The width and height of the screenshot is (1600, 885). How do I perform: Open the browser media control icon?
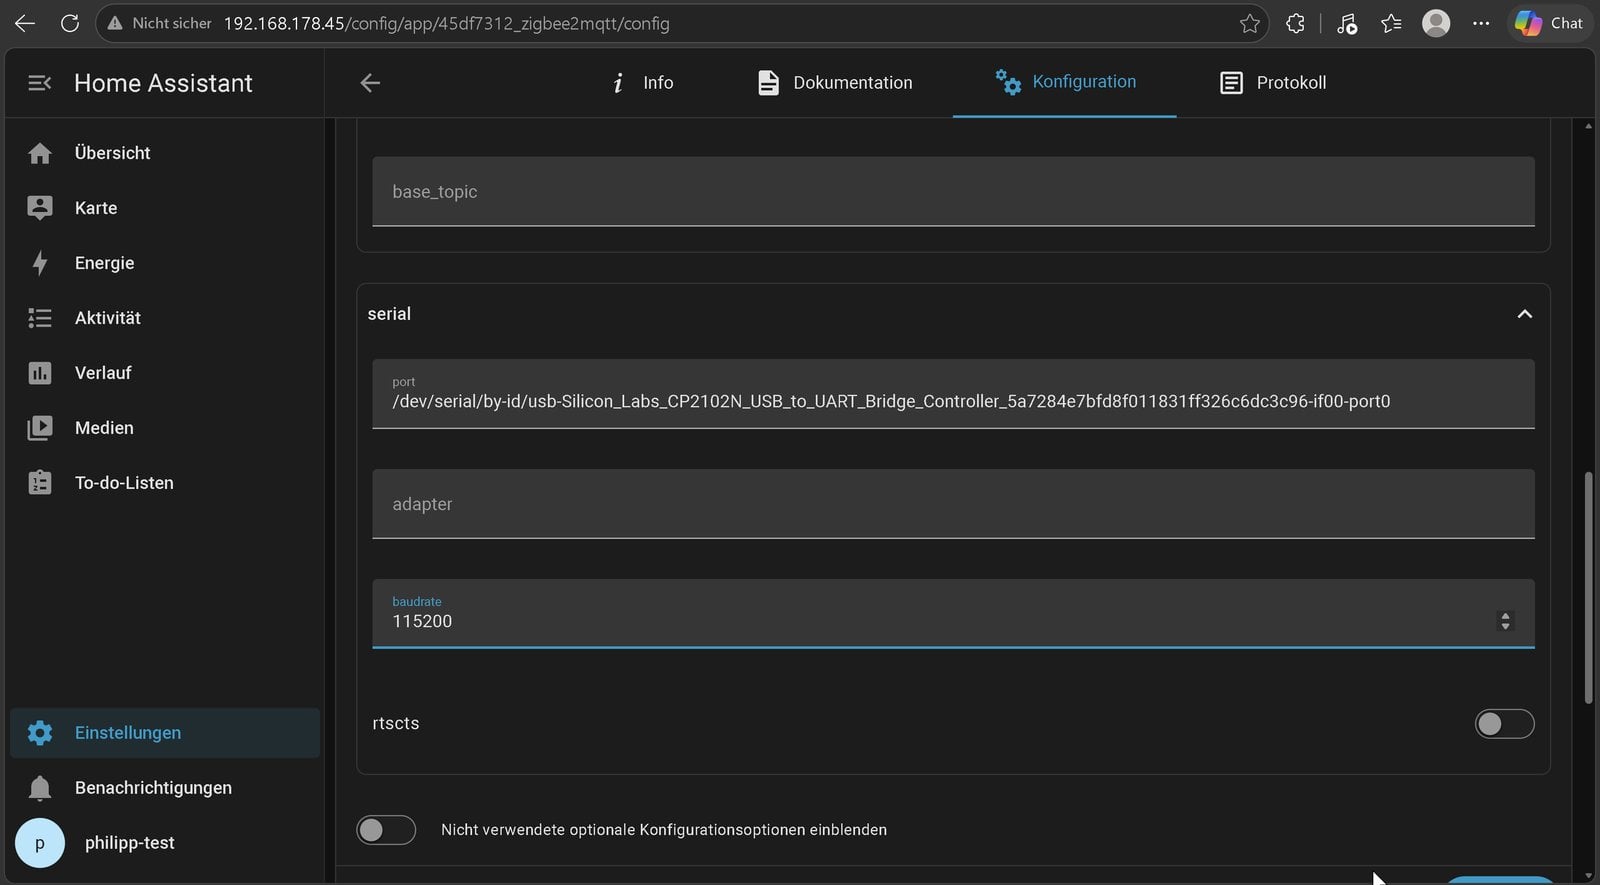1346,23
